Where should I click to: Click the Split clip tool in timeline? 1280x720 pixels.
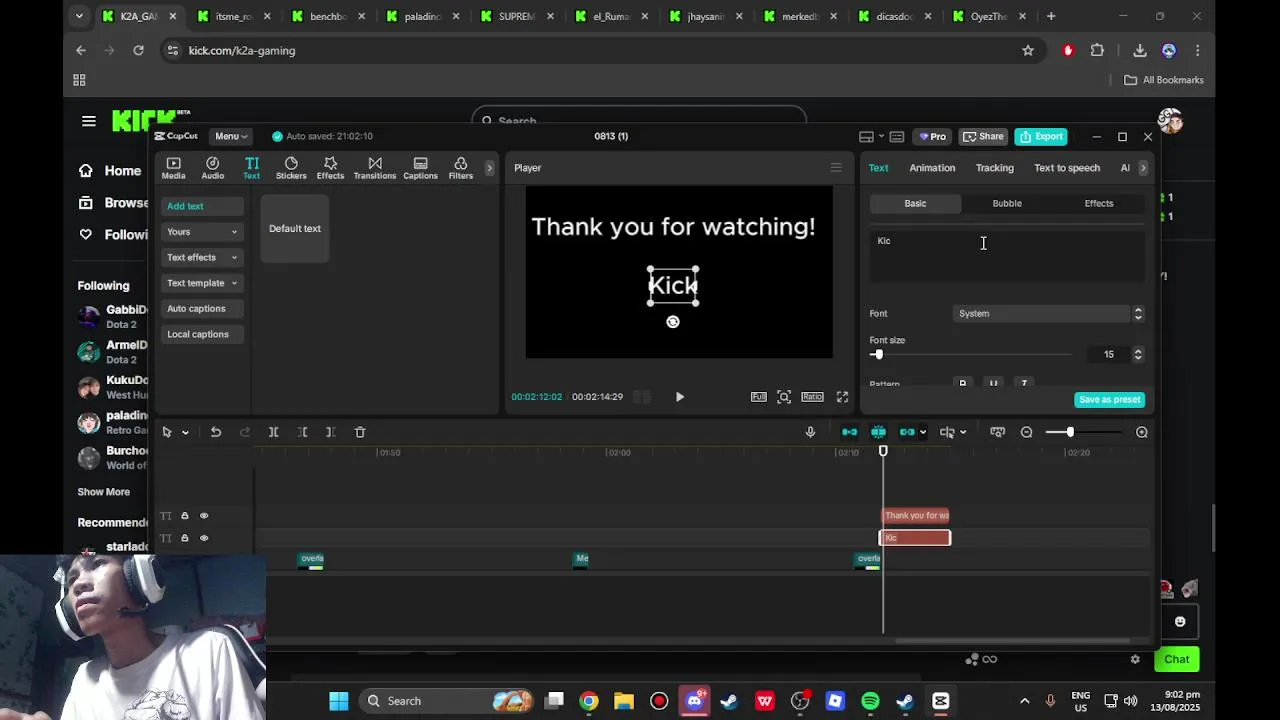click(273, 432)
